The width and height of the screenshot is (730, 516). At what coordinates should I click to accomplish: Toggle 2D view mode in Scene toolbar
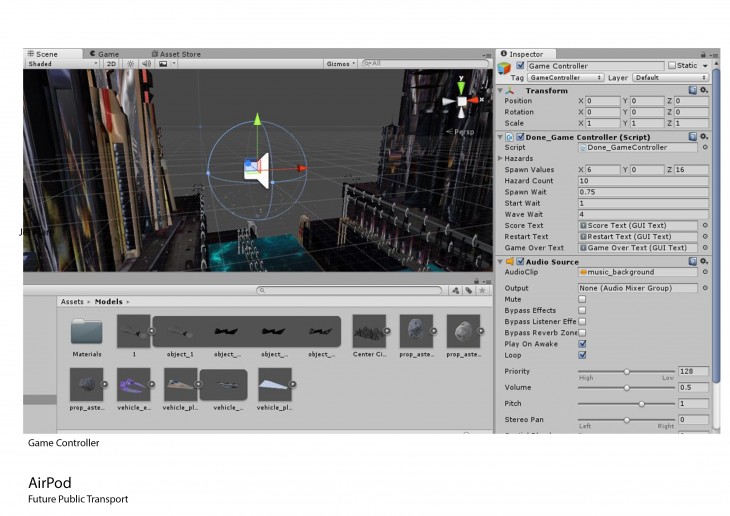point(112,63)
